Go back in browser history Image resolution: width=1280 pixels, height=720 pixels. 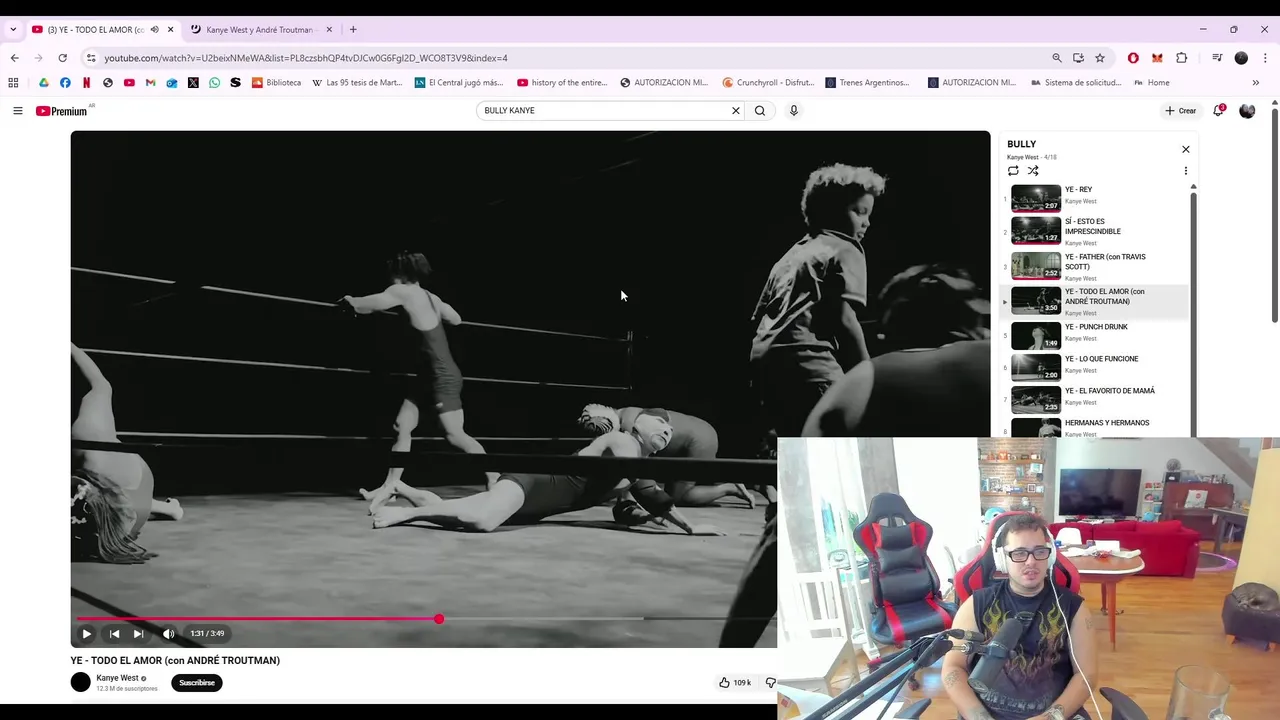tap(14, 58)
